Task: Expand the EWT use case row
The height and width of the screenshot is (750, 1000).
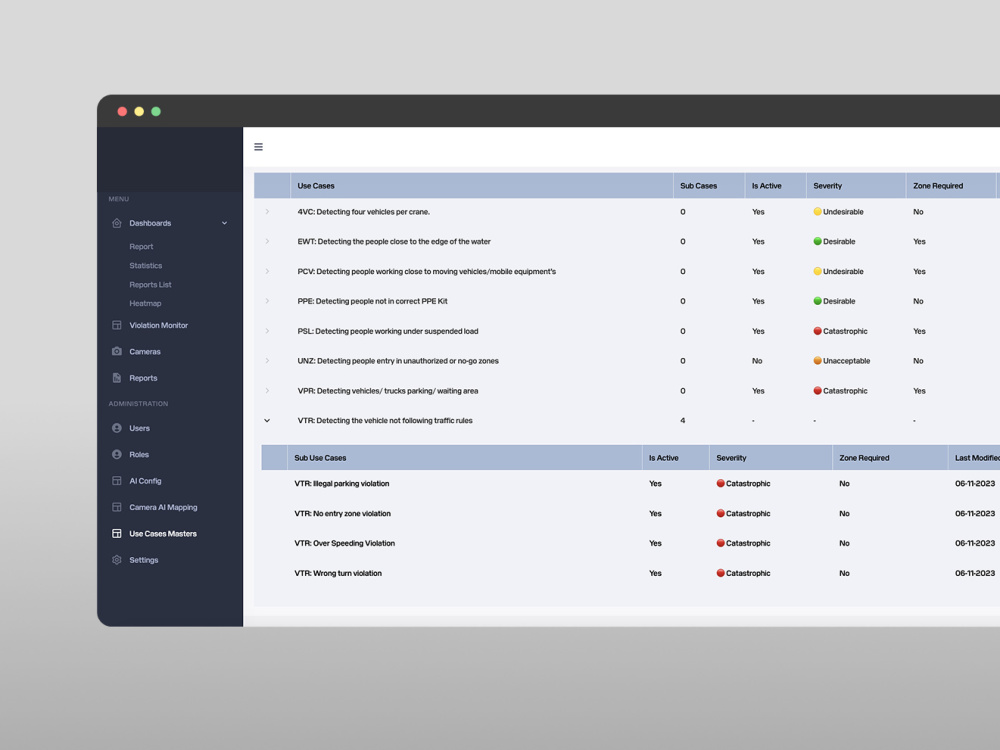Action: (x=267, y=241)
